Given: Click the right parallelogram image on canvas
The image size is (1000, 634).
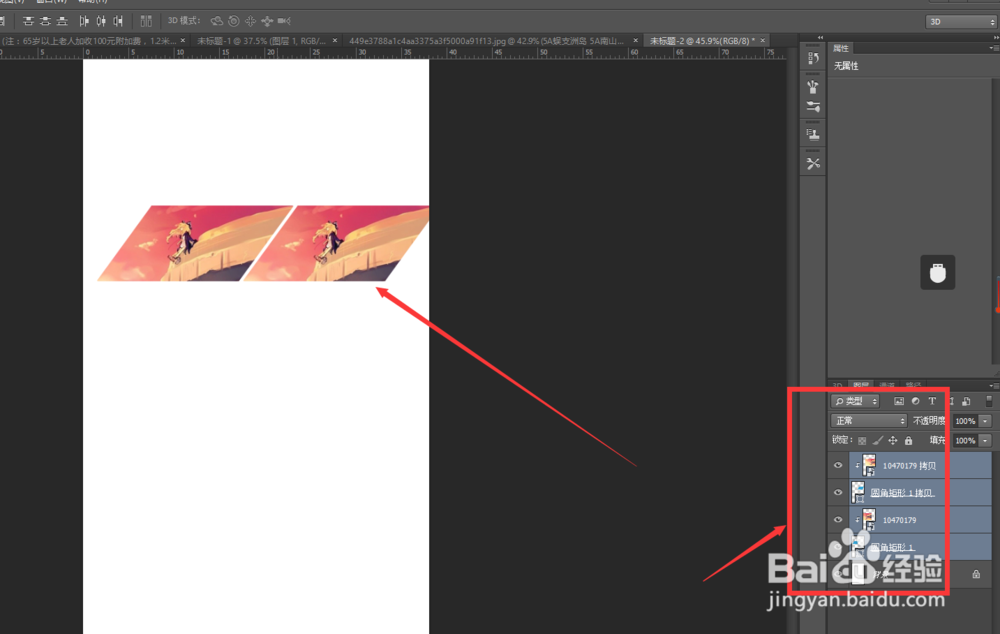Looking at the screenshot, I should pyautogui.click(x=336, y=243).
